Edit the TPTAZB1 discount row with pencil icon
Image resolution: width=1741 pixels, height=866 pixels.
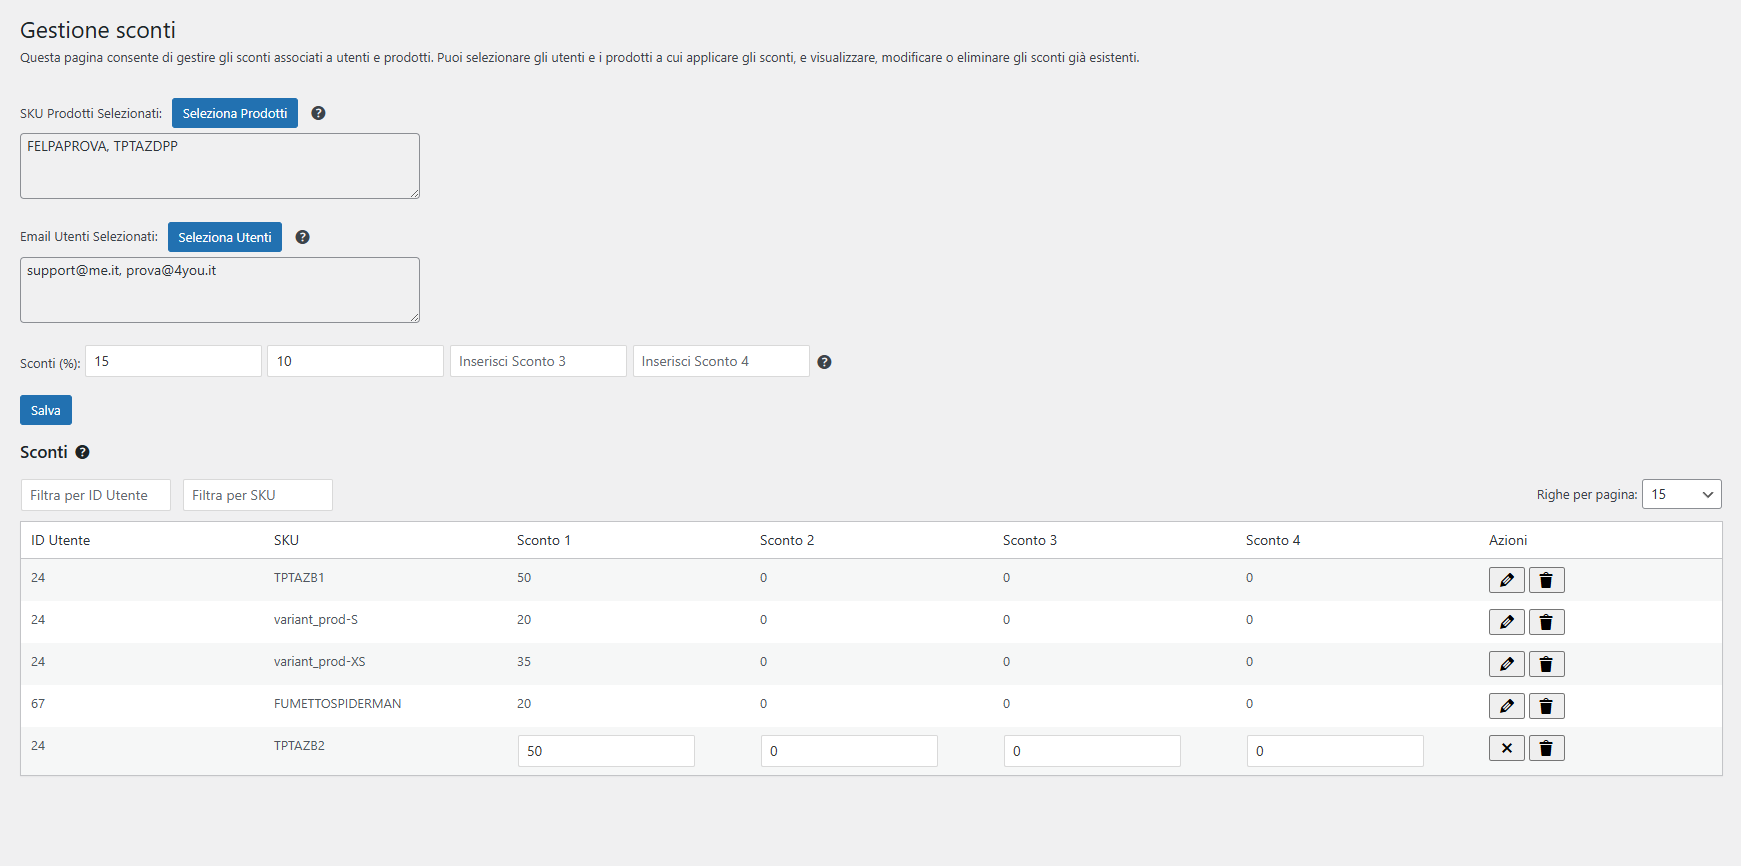tap(1506, 580)
